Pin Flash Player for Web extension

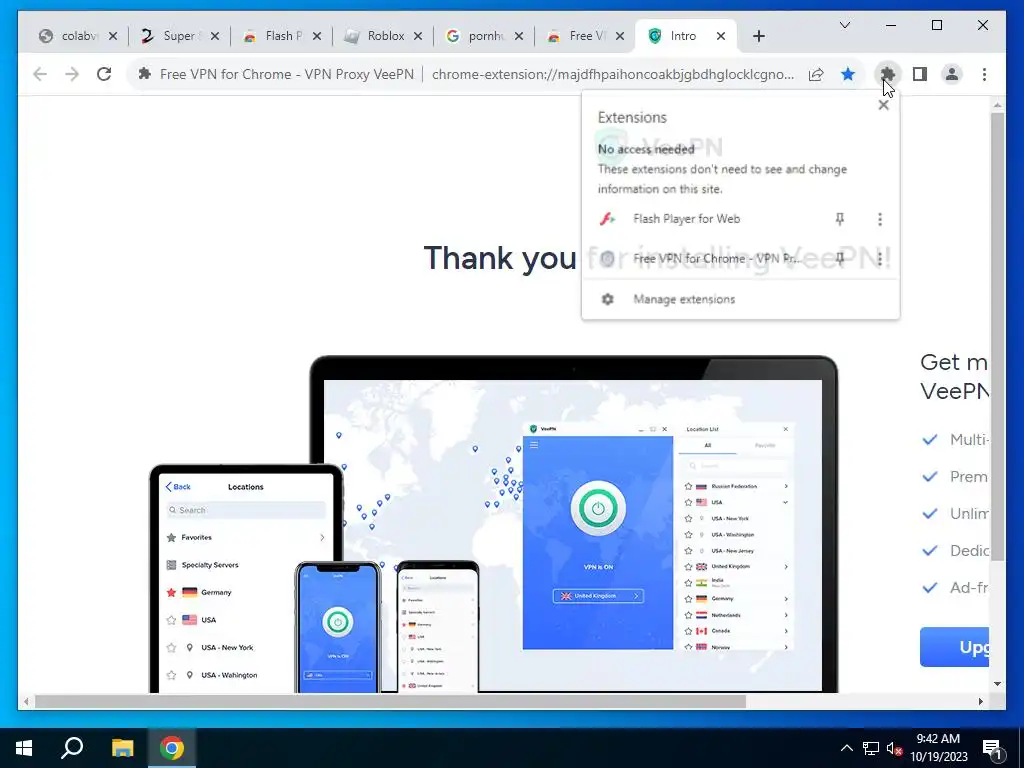[x=840, y=219]
